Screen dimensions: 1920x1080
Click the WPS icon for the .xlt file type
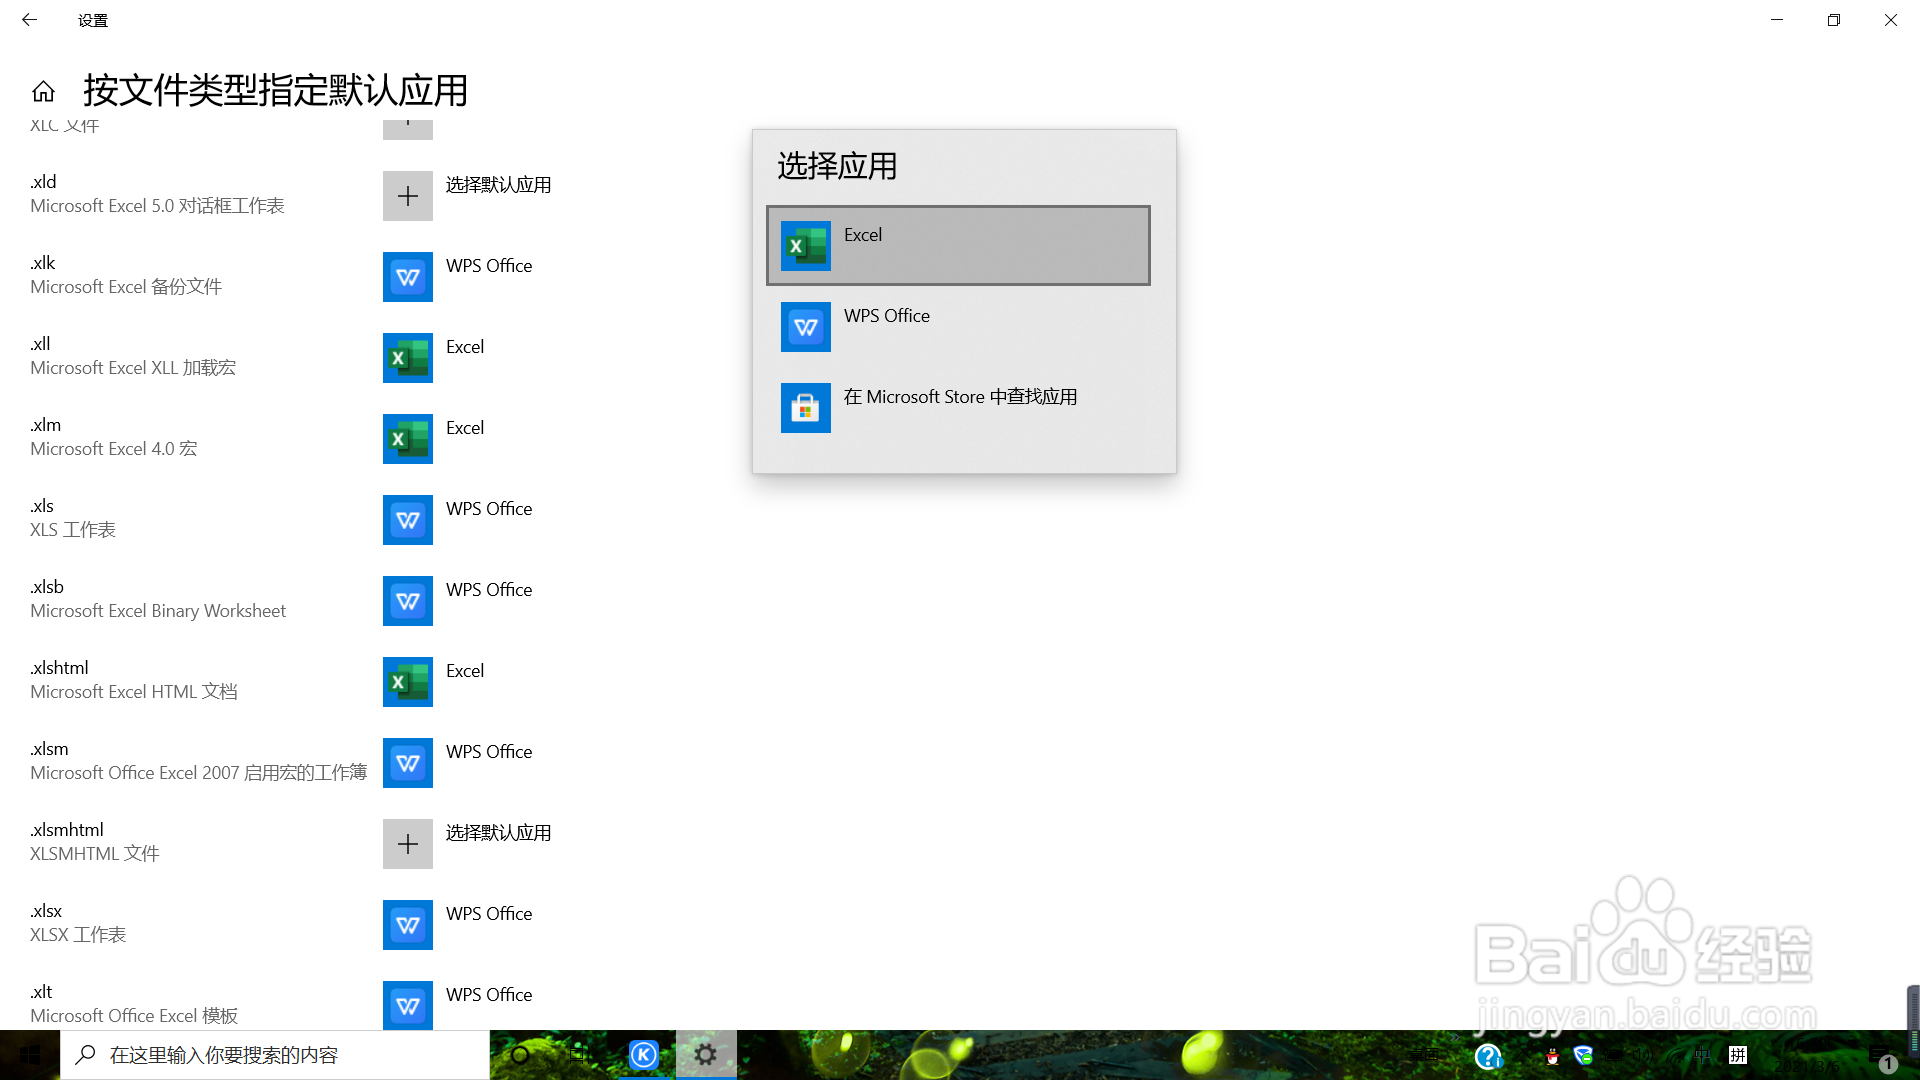coord(407,1005)
